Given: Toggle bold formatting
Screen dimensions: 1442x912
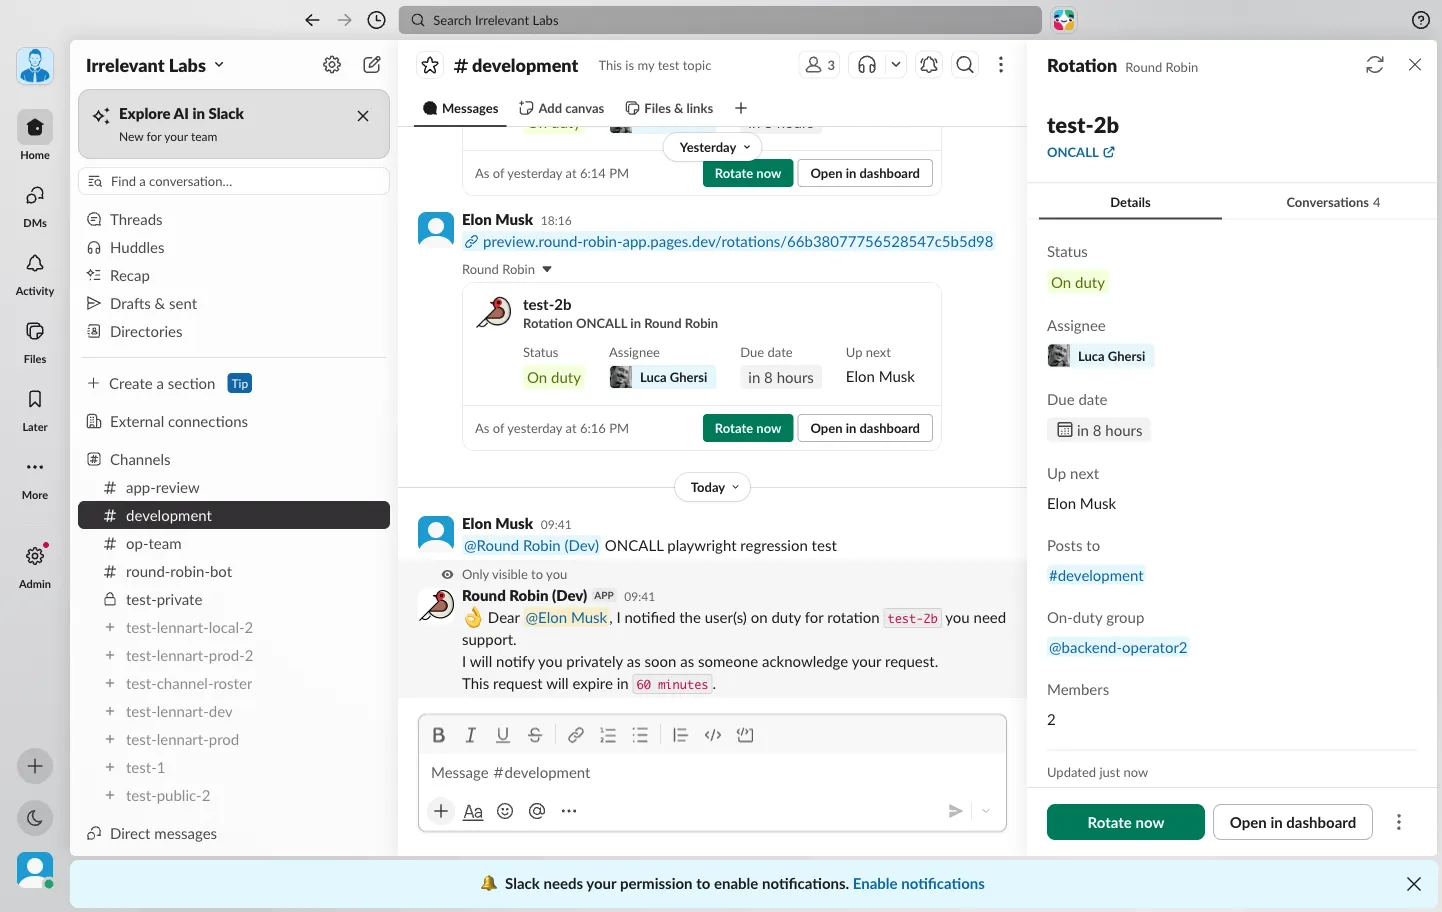Looking at the screenshot, I should pyautogui.click(x=438, y=735).
